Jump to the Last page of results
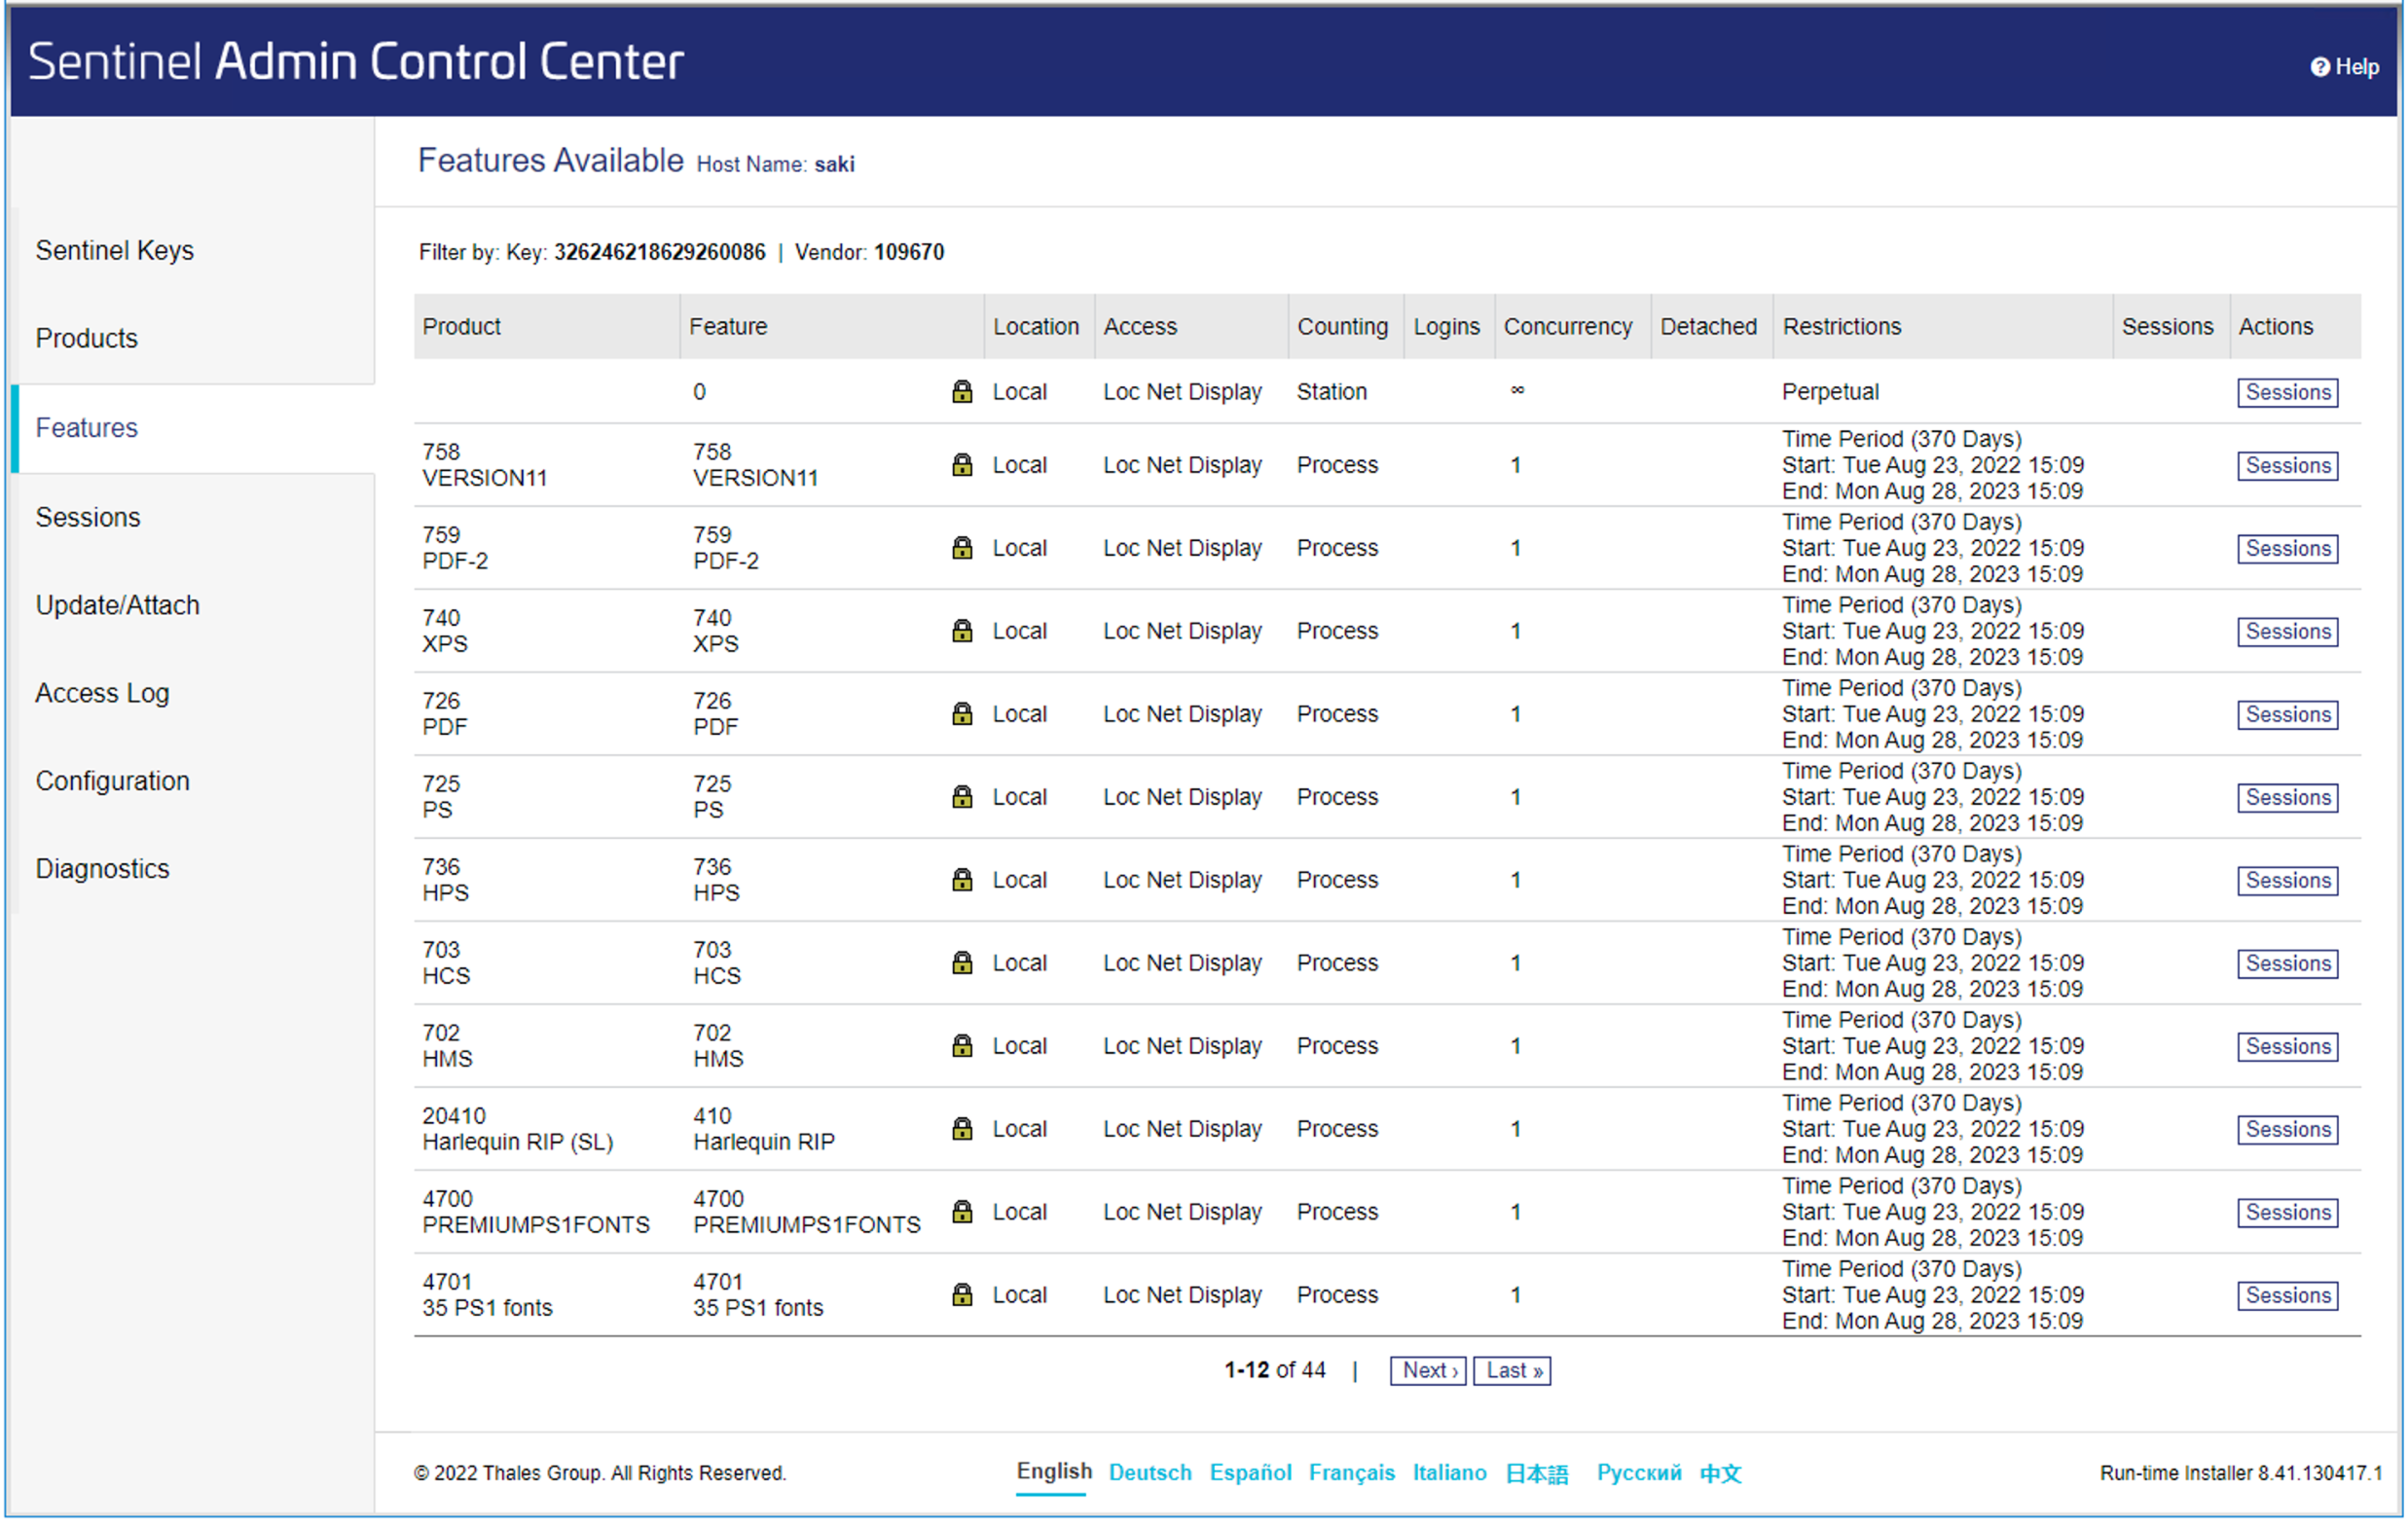 (x=1512, y=1371)
